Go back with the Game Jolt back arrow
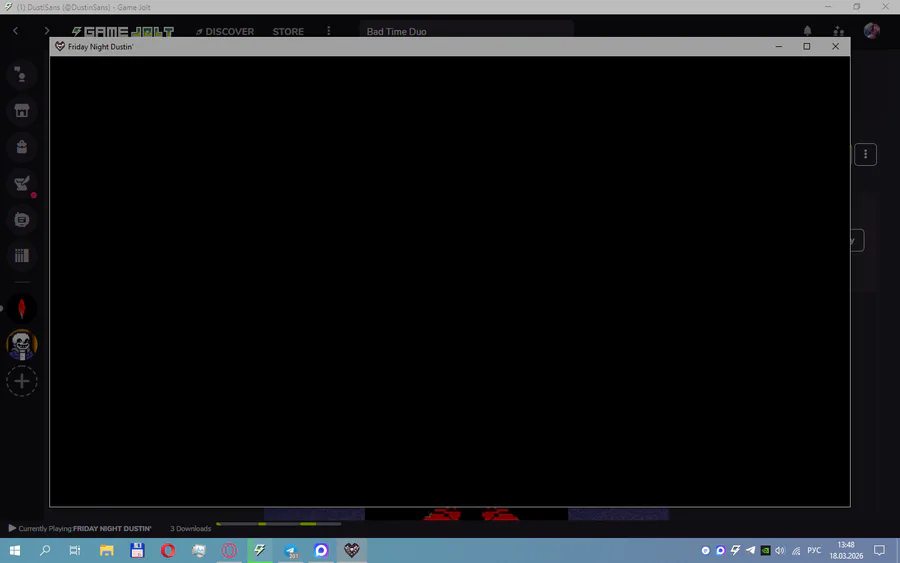900x563 pixels. click(15, 31)
